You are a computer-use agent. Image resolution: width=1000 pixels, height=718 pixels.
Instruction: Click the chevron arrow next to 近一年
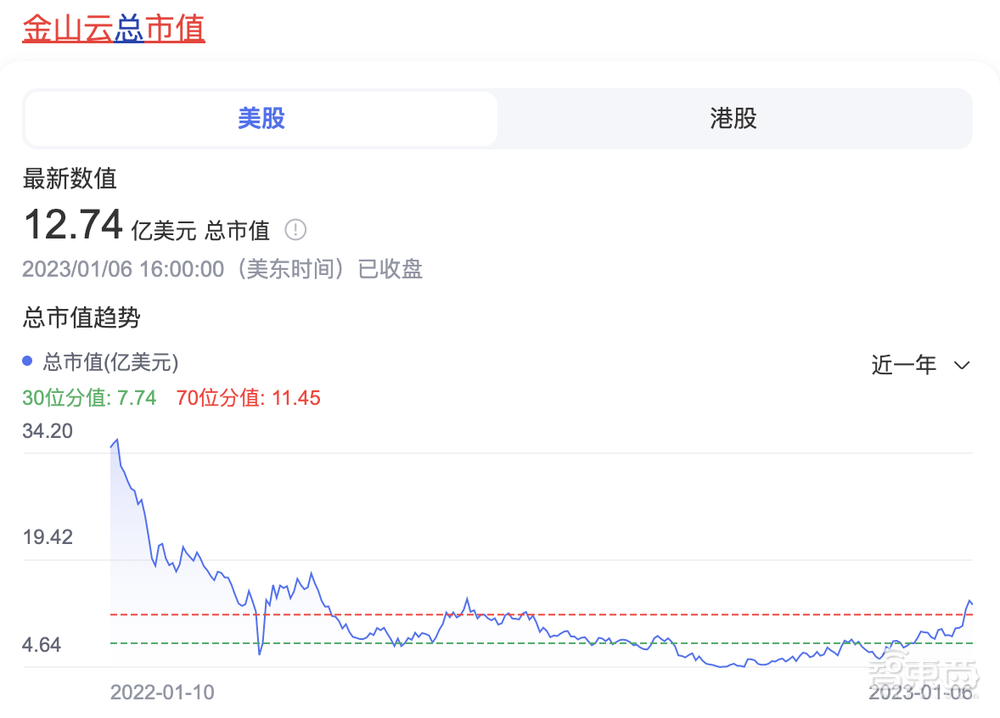click(x=961, y=366)
